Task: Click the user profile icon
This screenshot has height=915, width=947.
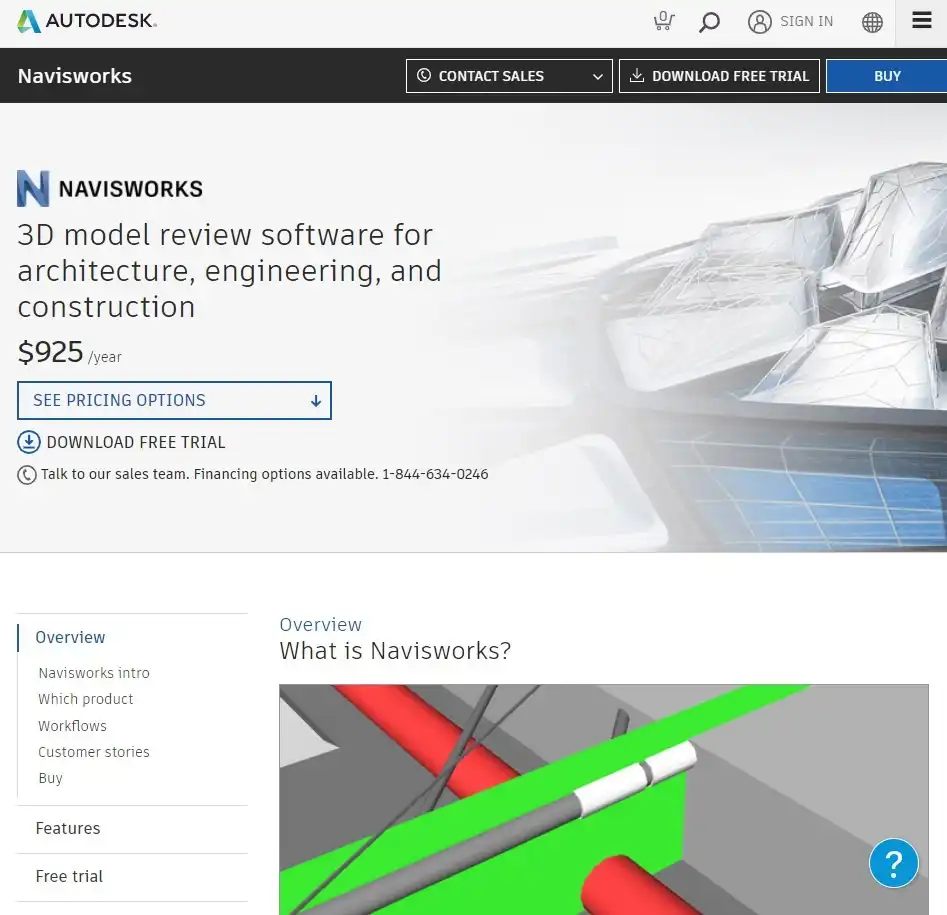Action: coord(759,22)
